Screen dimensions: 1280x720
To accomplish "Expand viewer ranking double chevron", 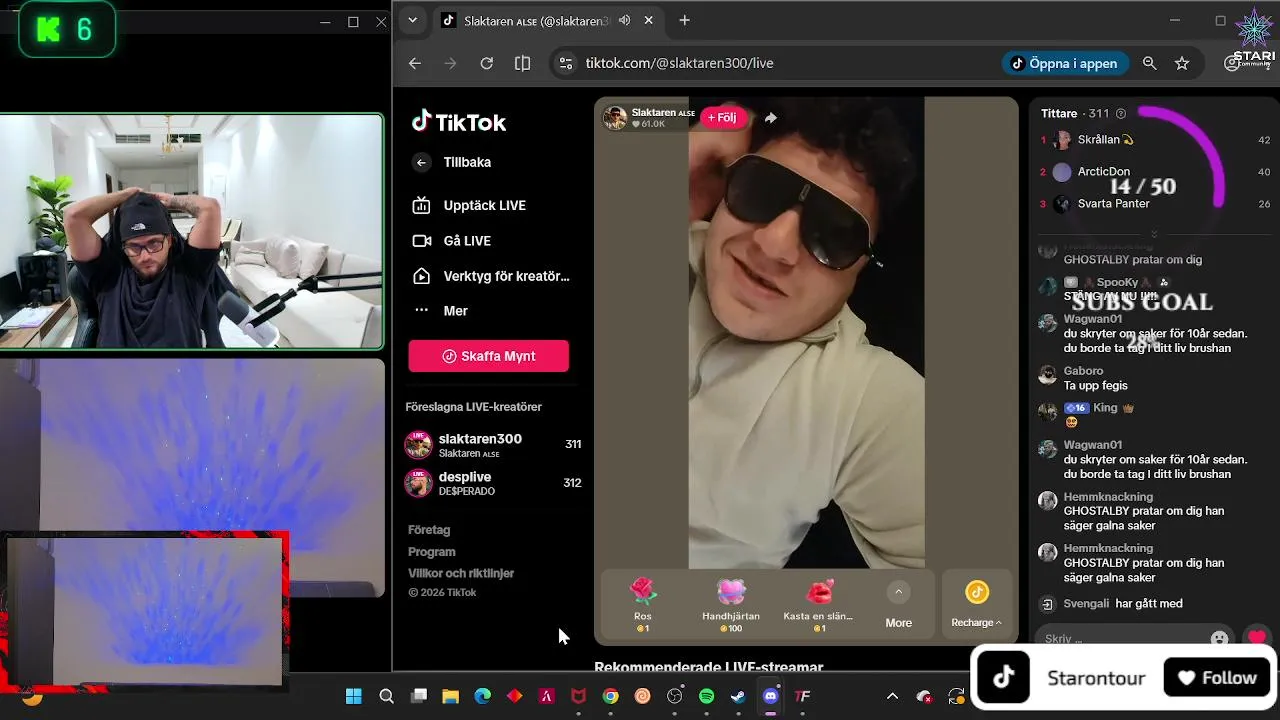I will pos(1154,234).
